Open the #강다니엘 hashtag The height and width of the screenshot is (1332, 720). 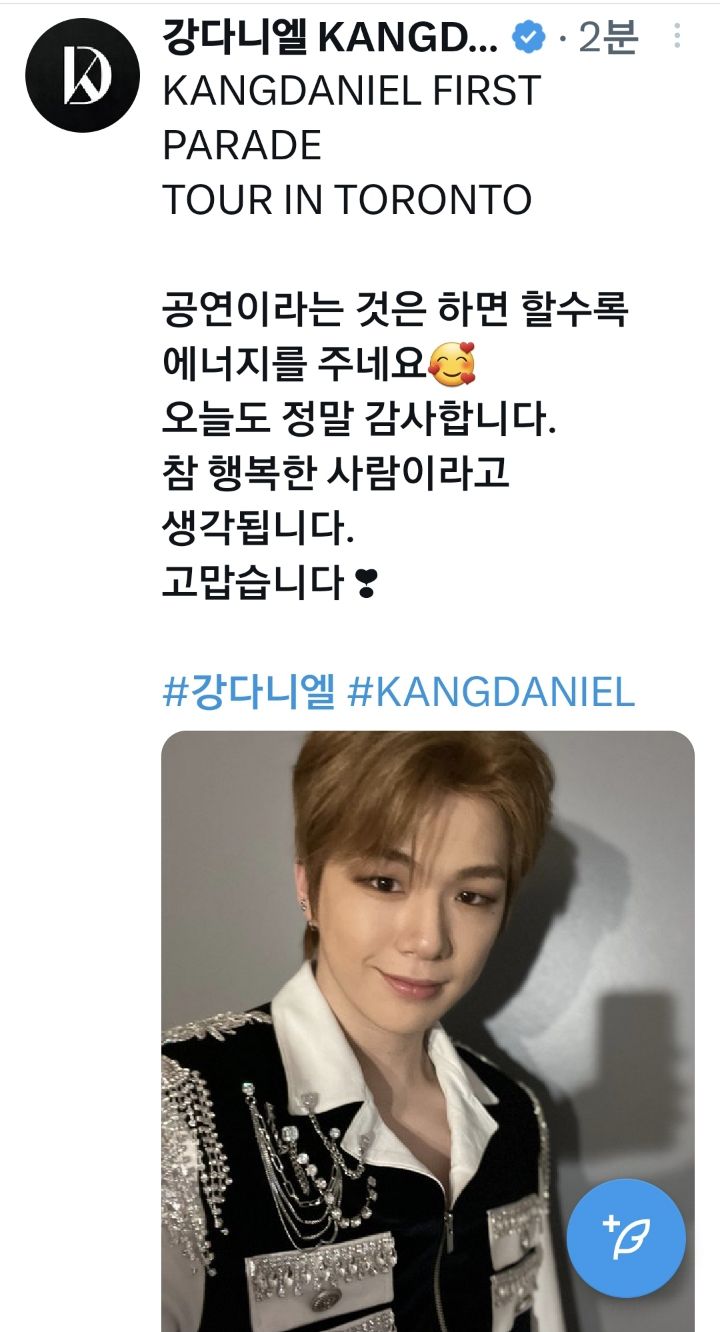[248, 692]
